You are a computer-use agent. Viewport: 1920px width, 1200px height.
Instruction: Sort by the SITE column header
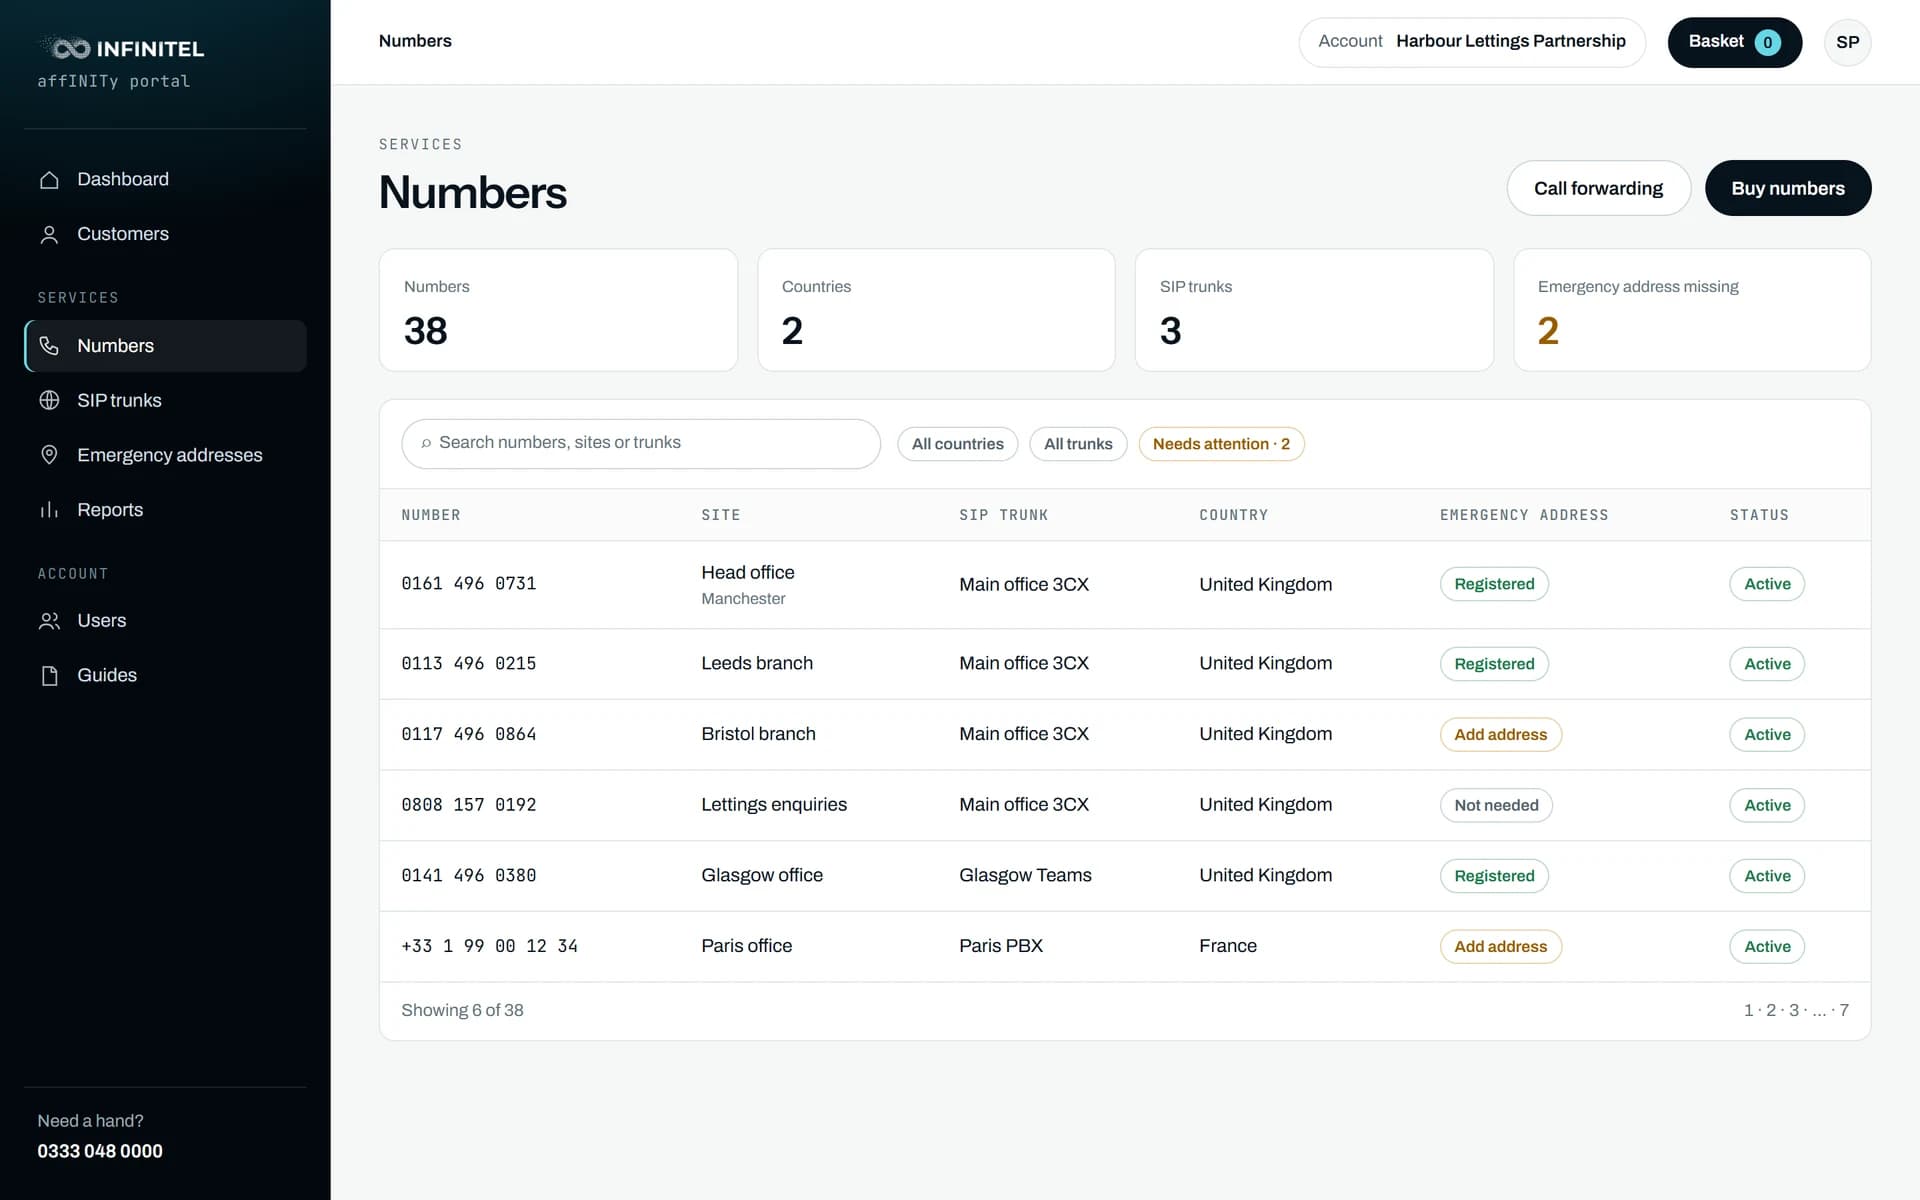pyautogui.click(x=720, y=515)
